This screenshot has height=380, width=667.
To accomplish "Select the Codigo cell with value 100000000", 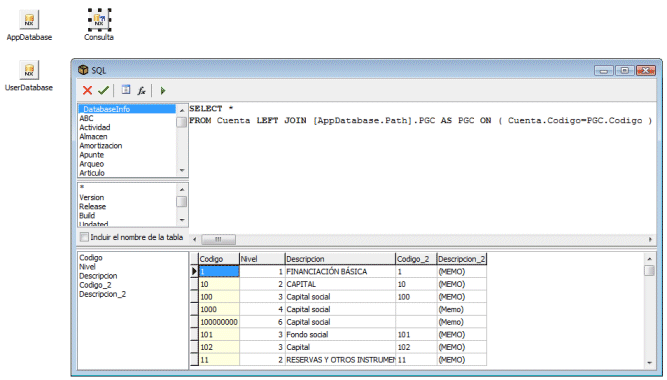I will (x=219, y=322).
